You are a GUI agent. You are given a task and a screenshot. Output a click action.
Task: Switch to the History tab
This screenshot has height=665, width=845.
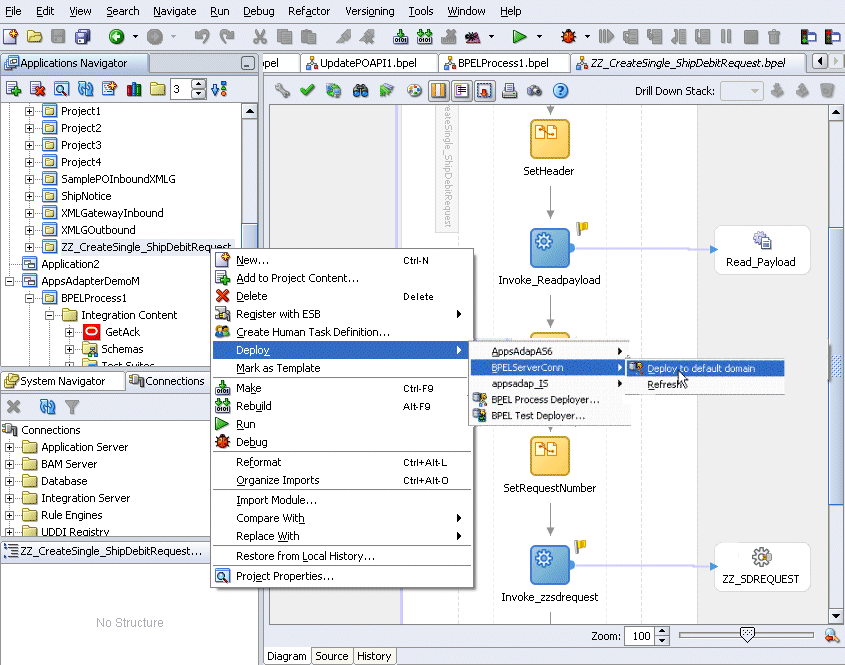coord(374,656)
